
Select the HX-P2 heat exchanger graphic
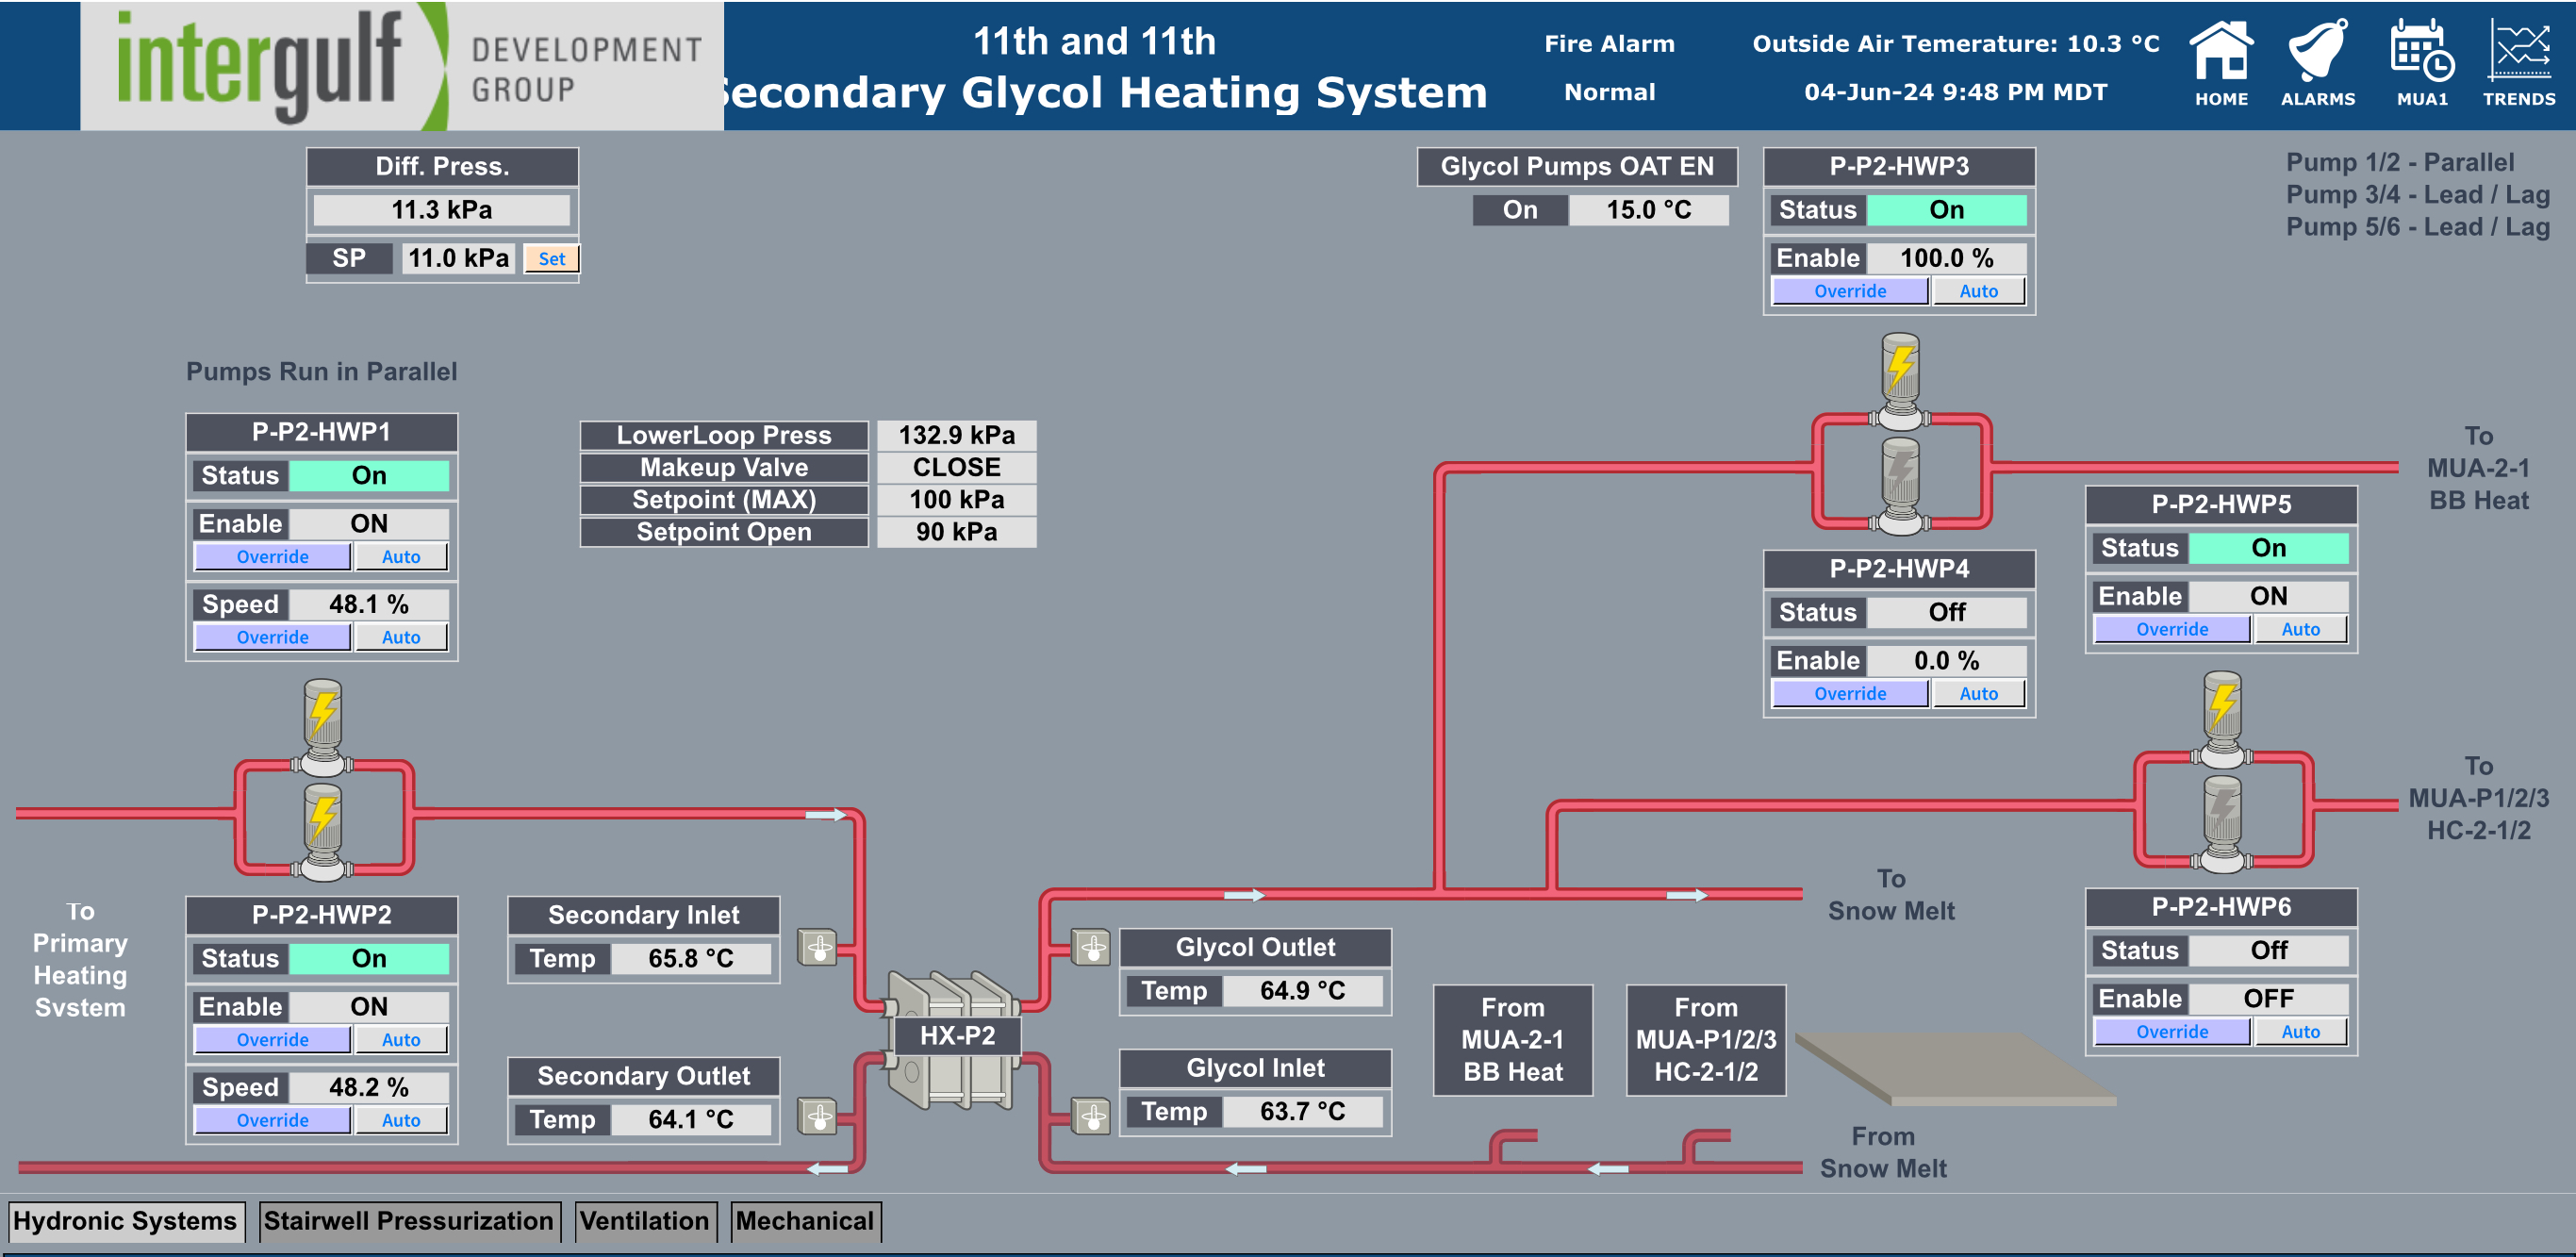955,1038
